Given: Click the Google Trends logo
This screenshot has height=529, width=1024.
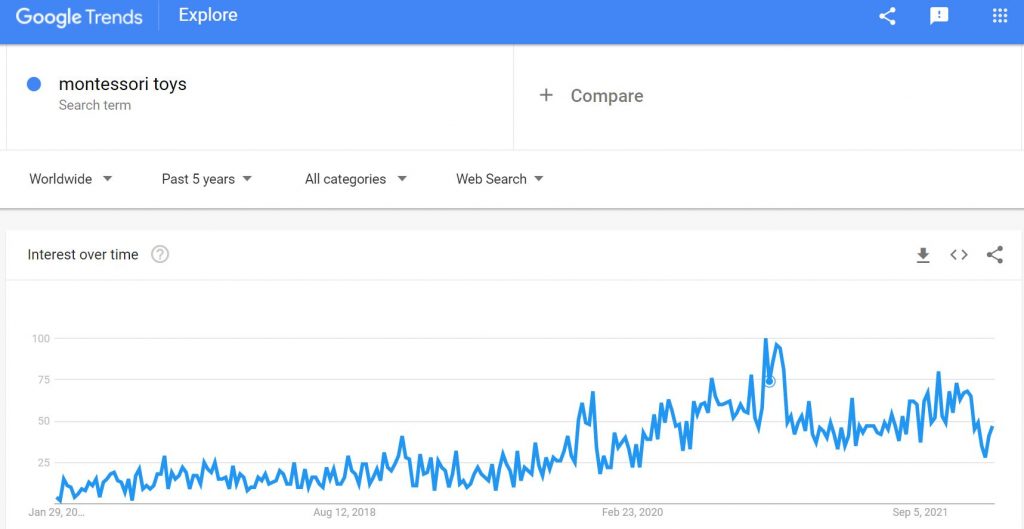Looking at the screenshot, I should [x=79, y=16].
